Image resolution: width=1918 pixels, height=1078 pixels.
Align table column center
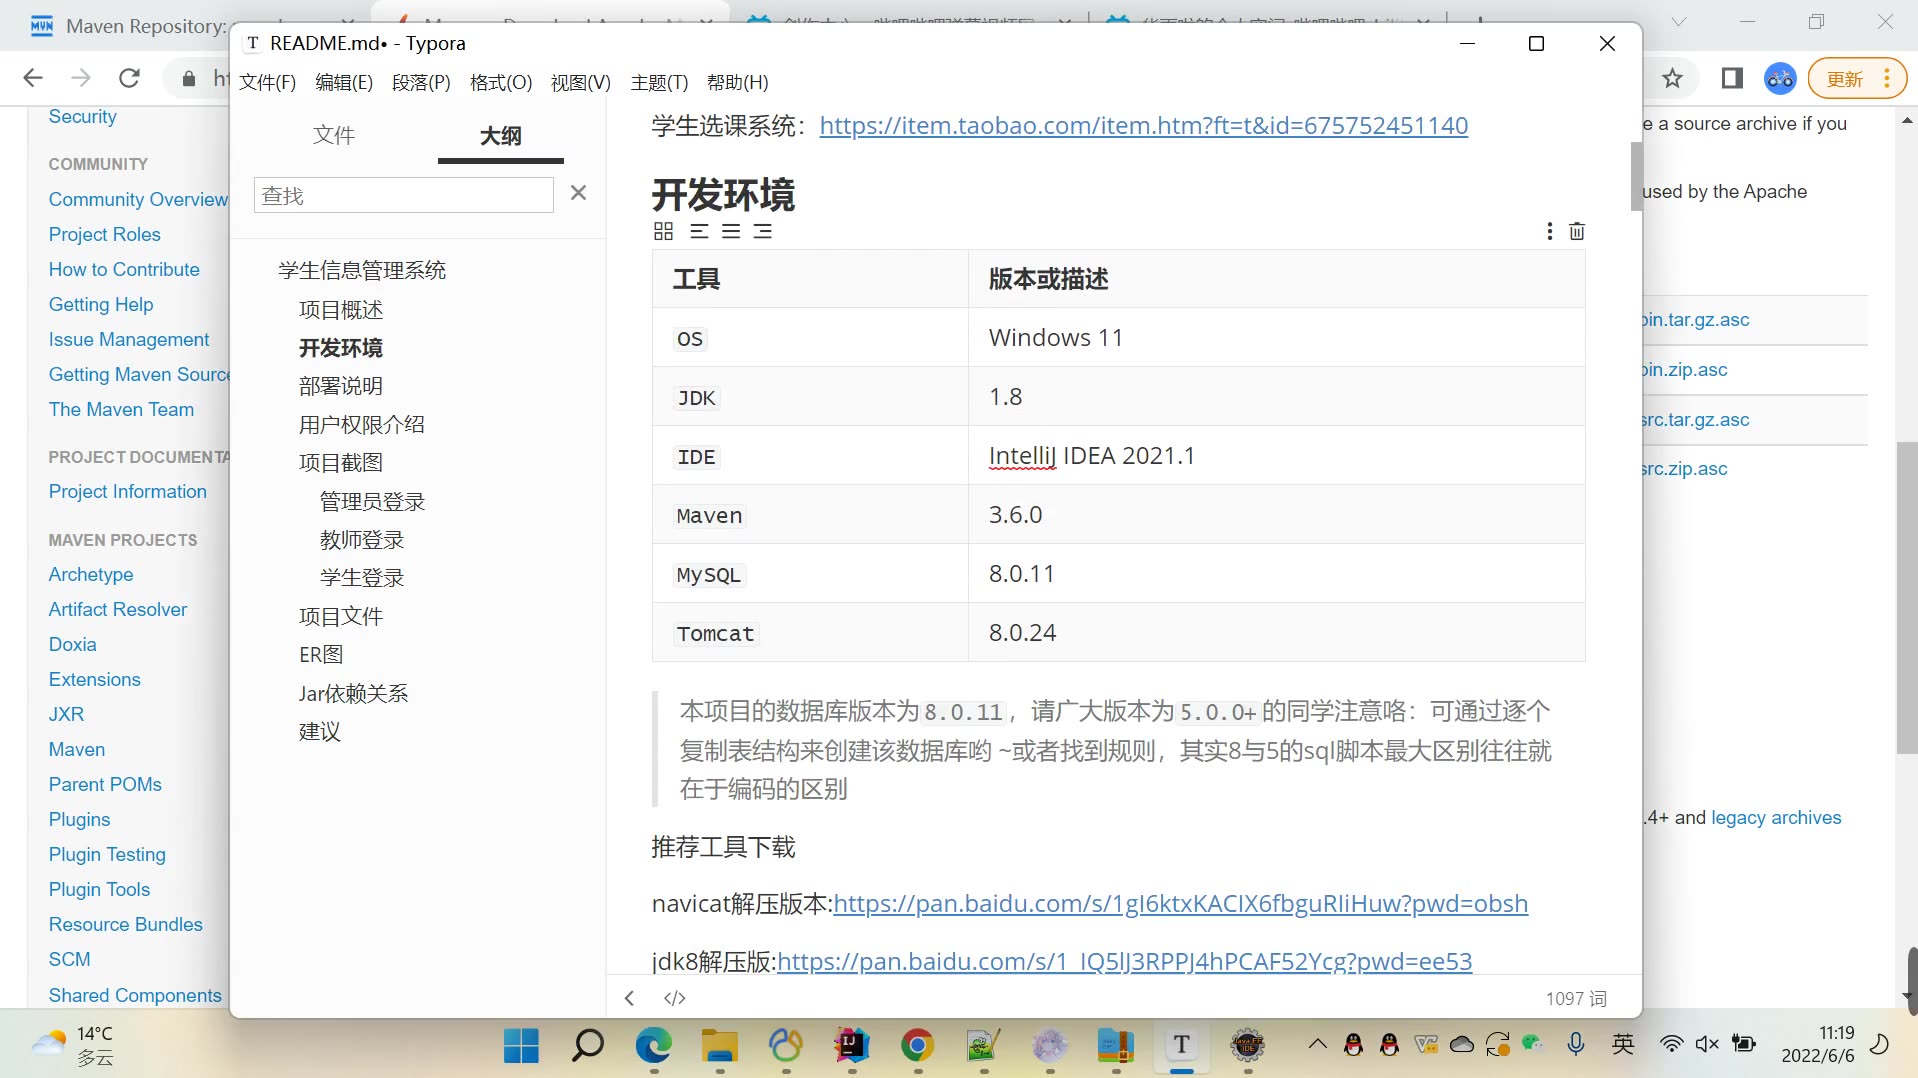coord(731,232)
